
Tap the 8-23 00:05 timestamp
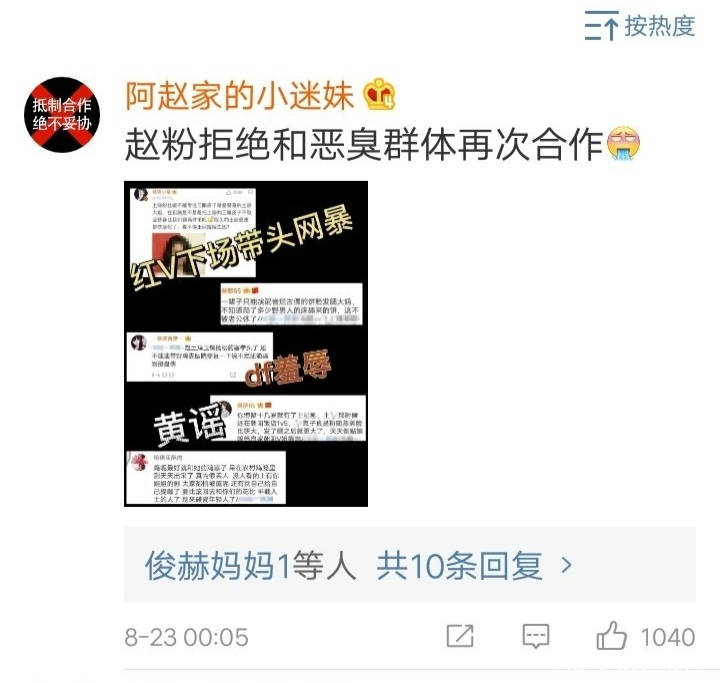click(186, 638)
